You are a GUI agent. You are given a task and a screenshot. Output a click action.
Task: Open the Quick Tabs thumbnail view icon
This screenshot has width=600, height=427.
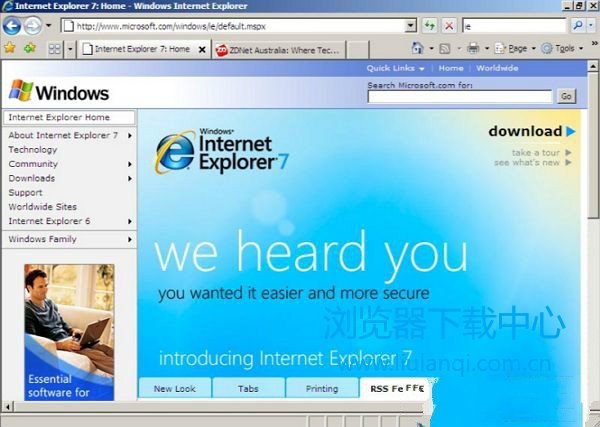point(55,49)
